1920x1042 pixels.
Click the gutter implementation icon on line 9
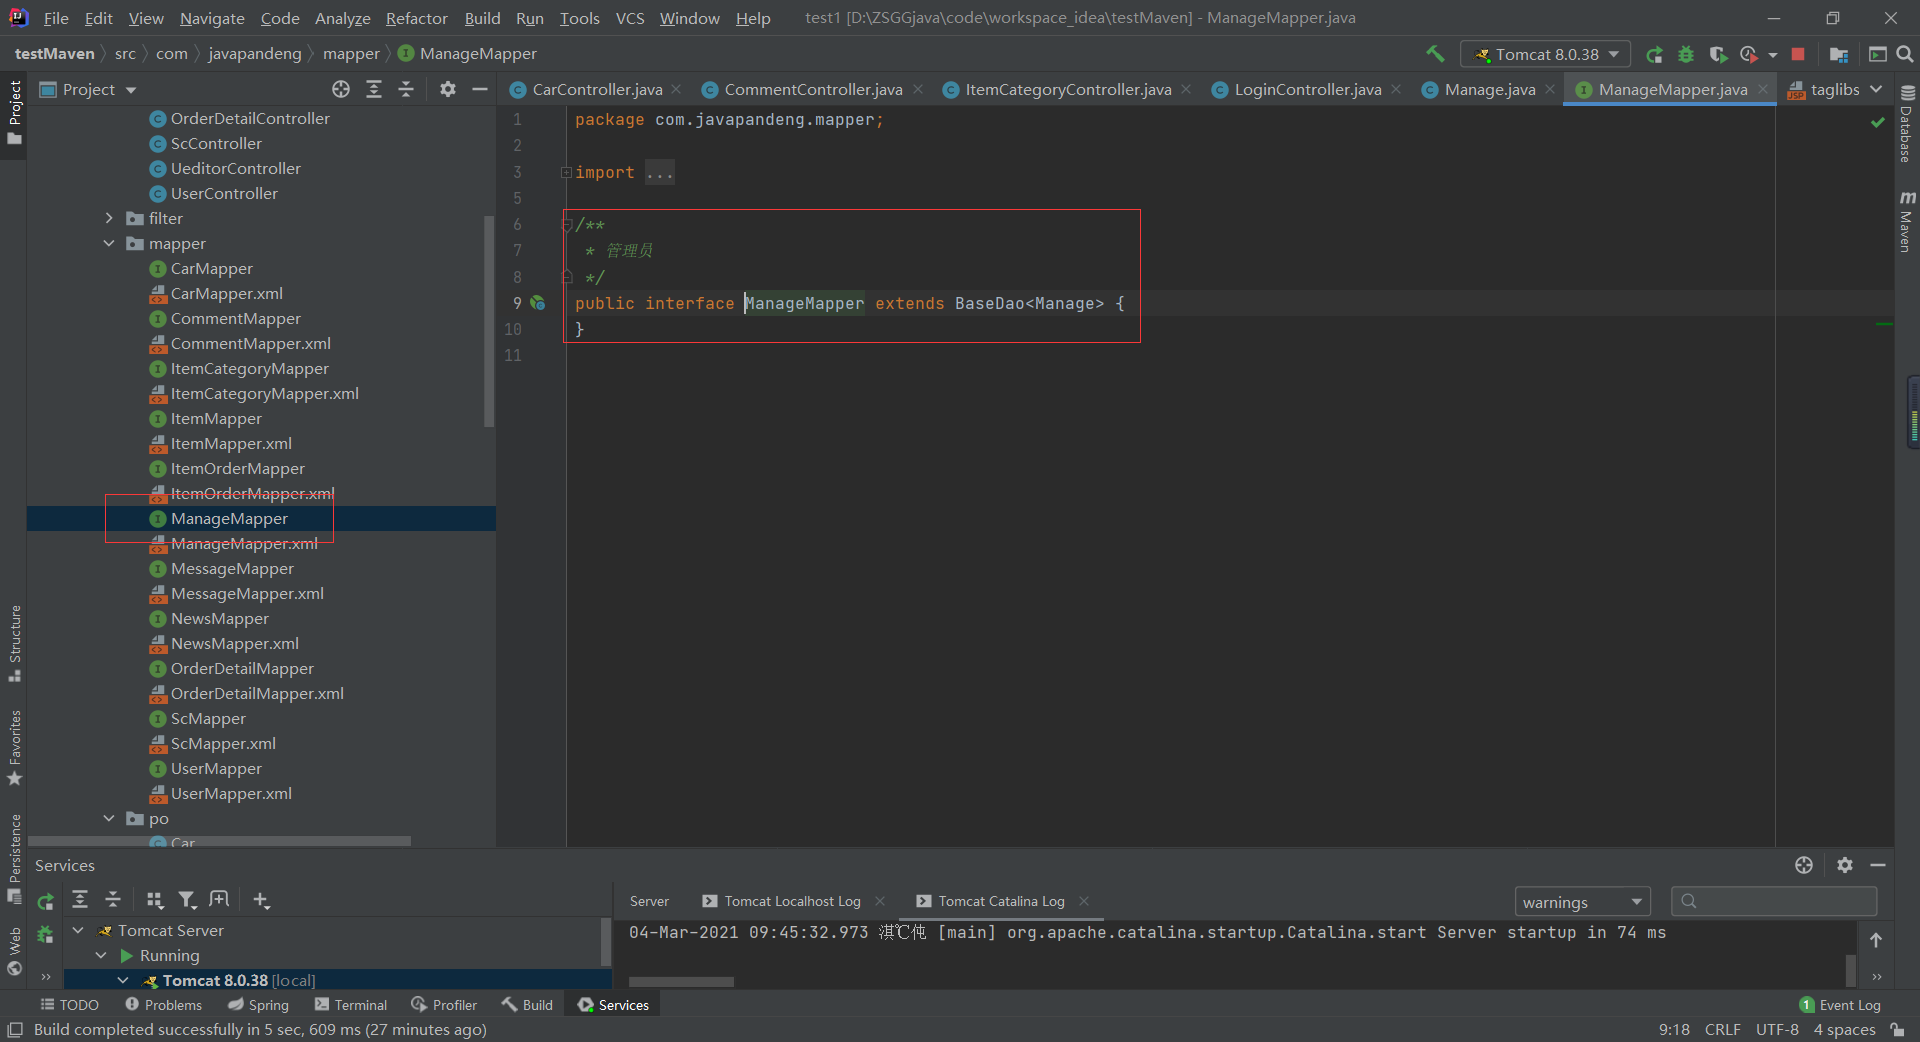538,303
